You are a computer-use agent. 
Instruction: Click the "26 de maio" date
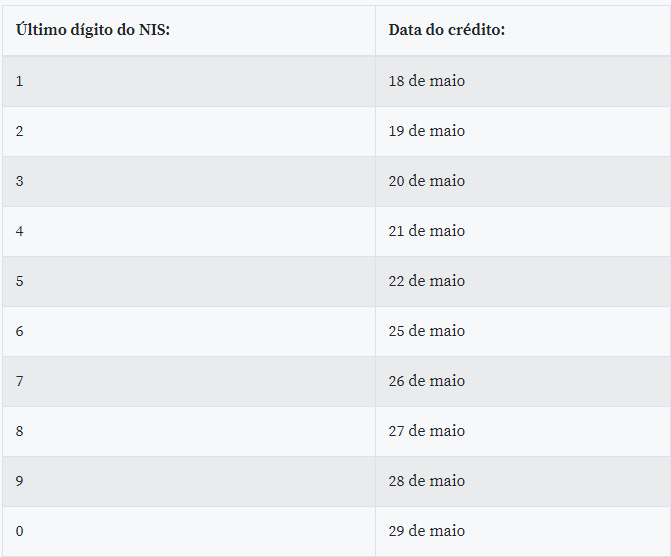426,381
